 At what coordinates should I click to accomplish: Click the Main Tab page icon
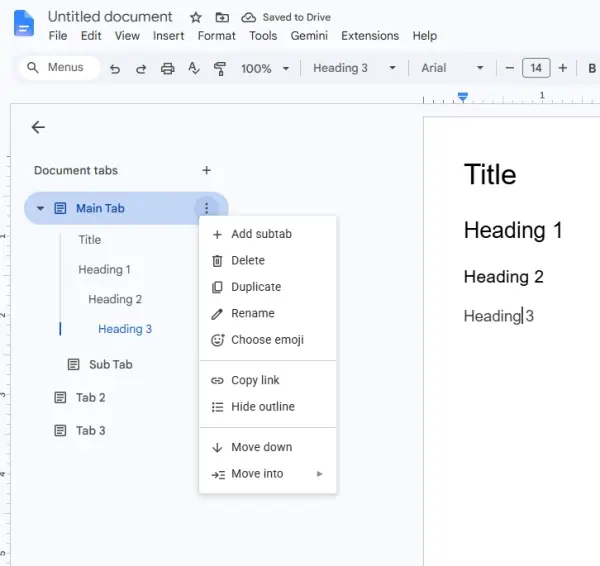click(60, 208)
